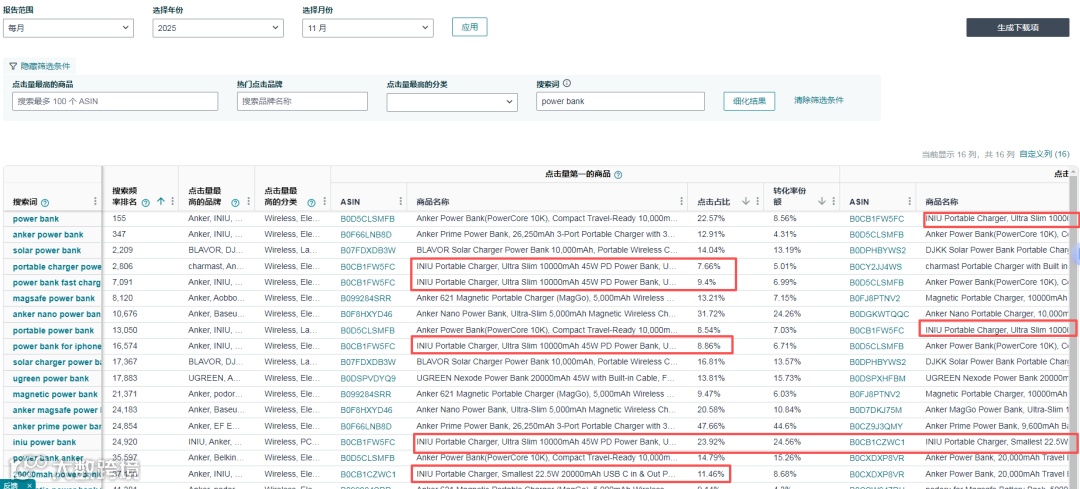Screen dimensions: 1080x489
Task: Open ASIN B0F66LNB8D in anker power bank row
Action: (x=366, y=235)
